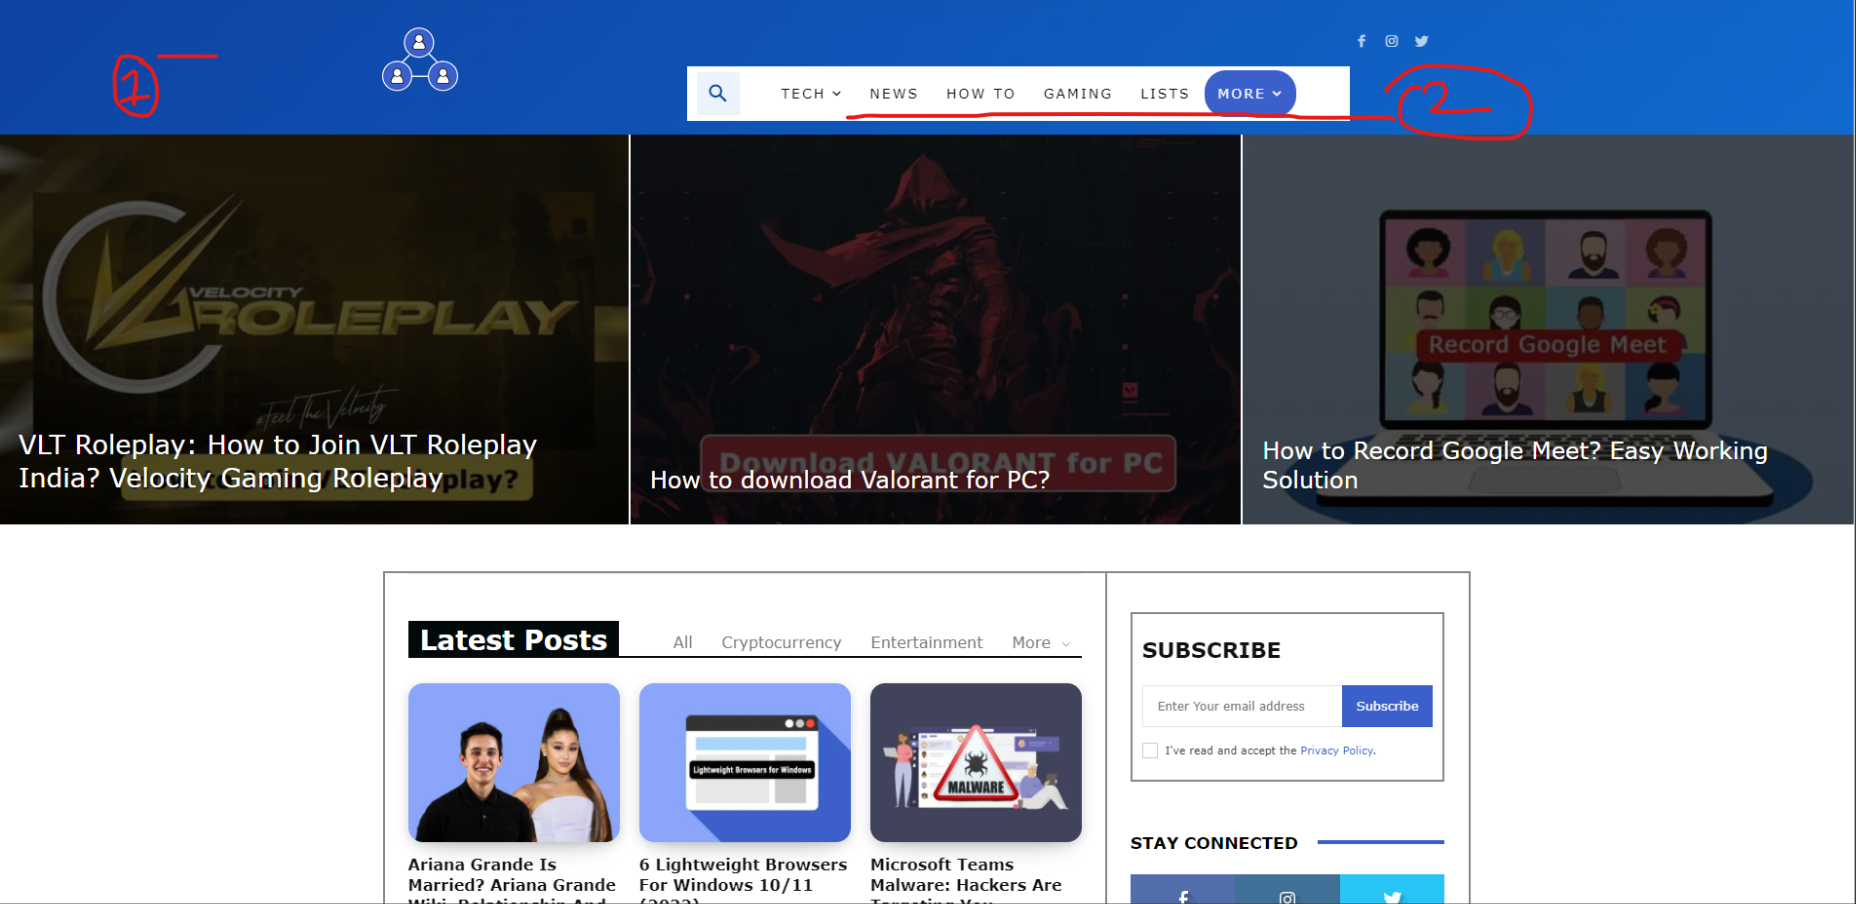Click the site logo with three user circles

coord(420,60)
